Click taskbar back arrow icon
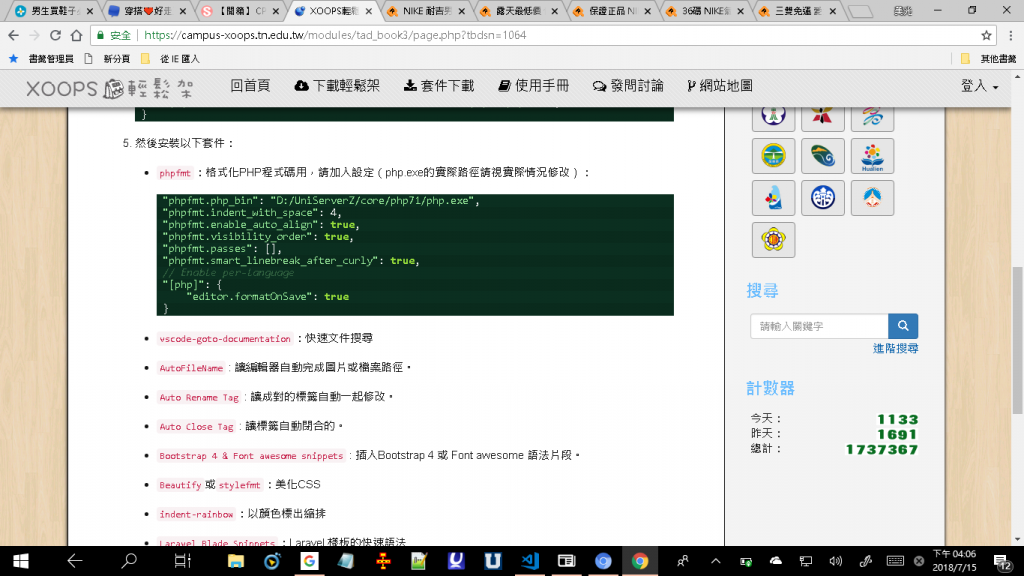Image resolution: width=1024 pixels, height=576 pixels. (x=74, y=561)
